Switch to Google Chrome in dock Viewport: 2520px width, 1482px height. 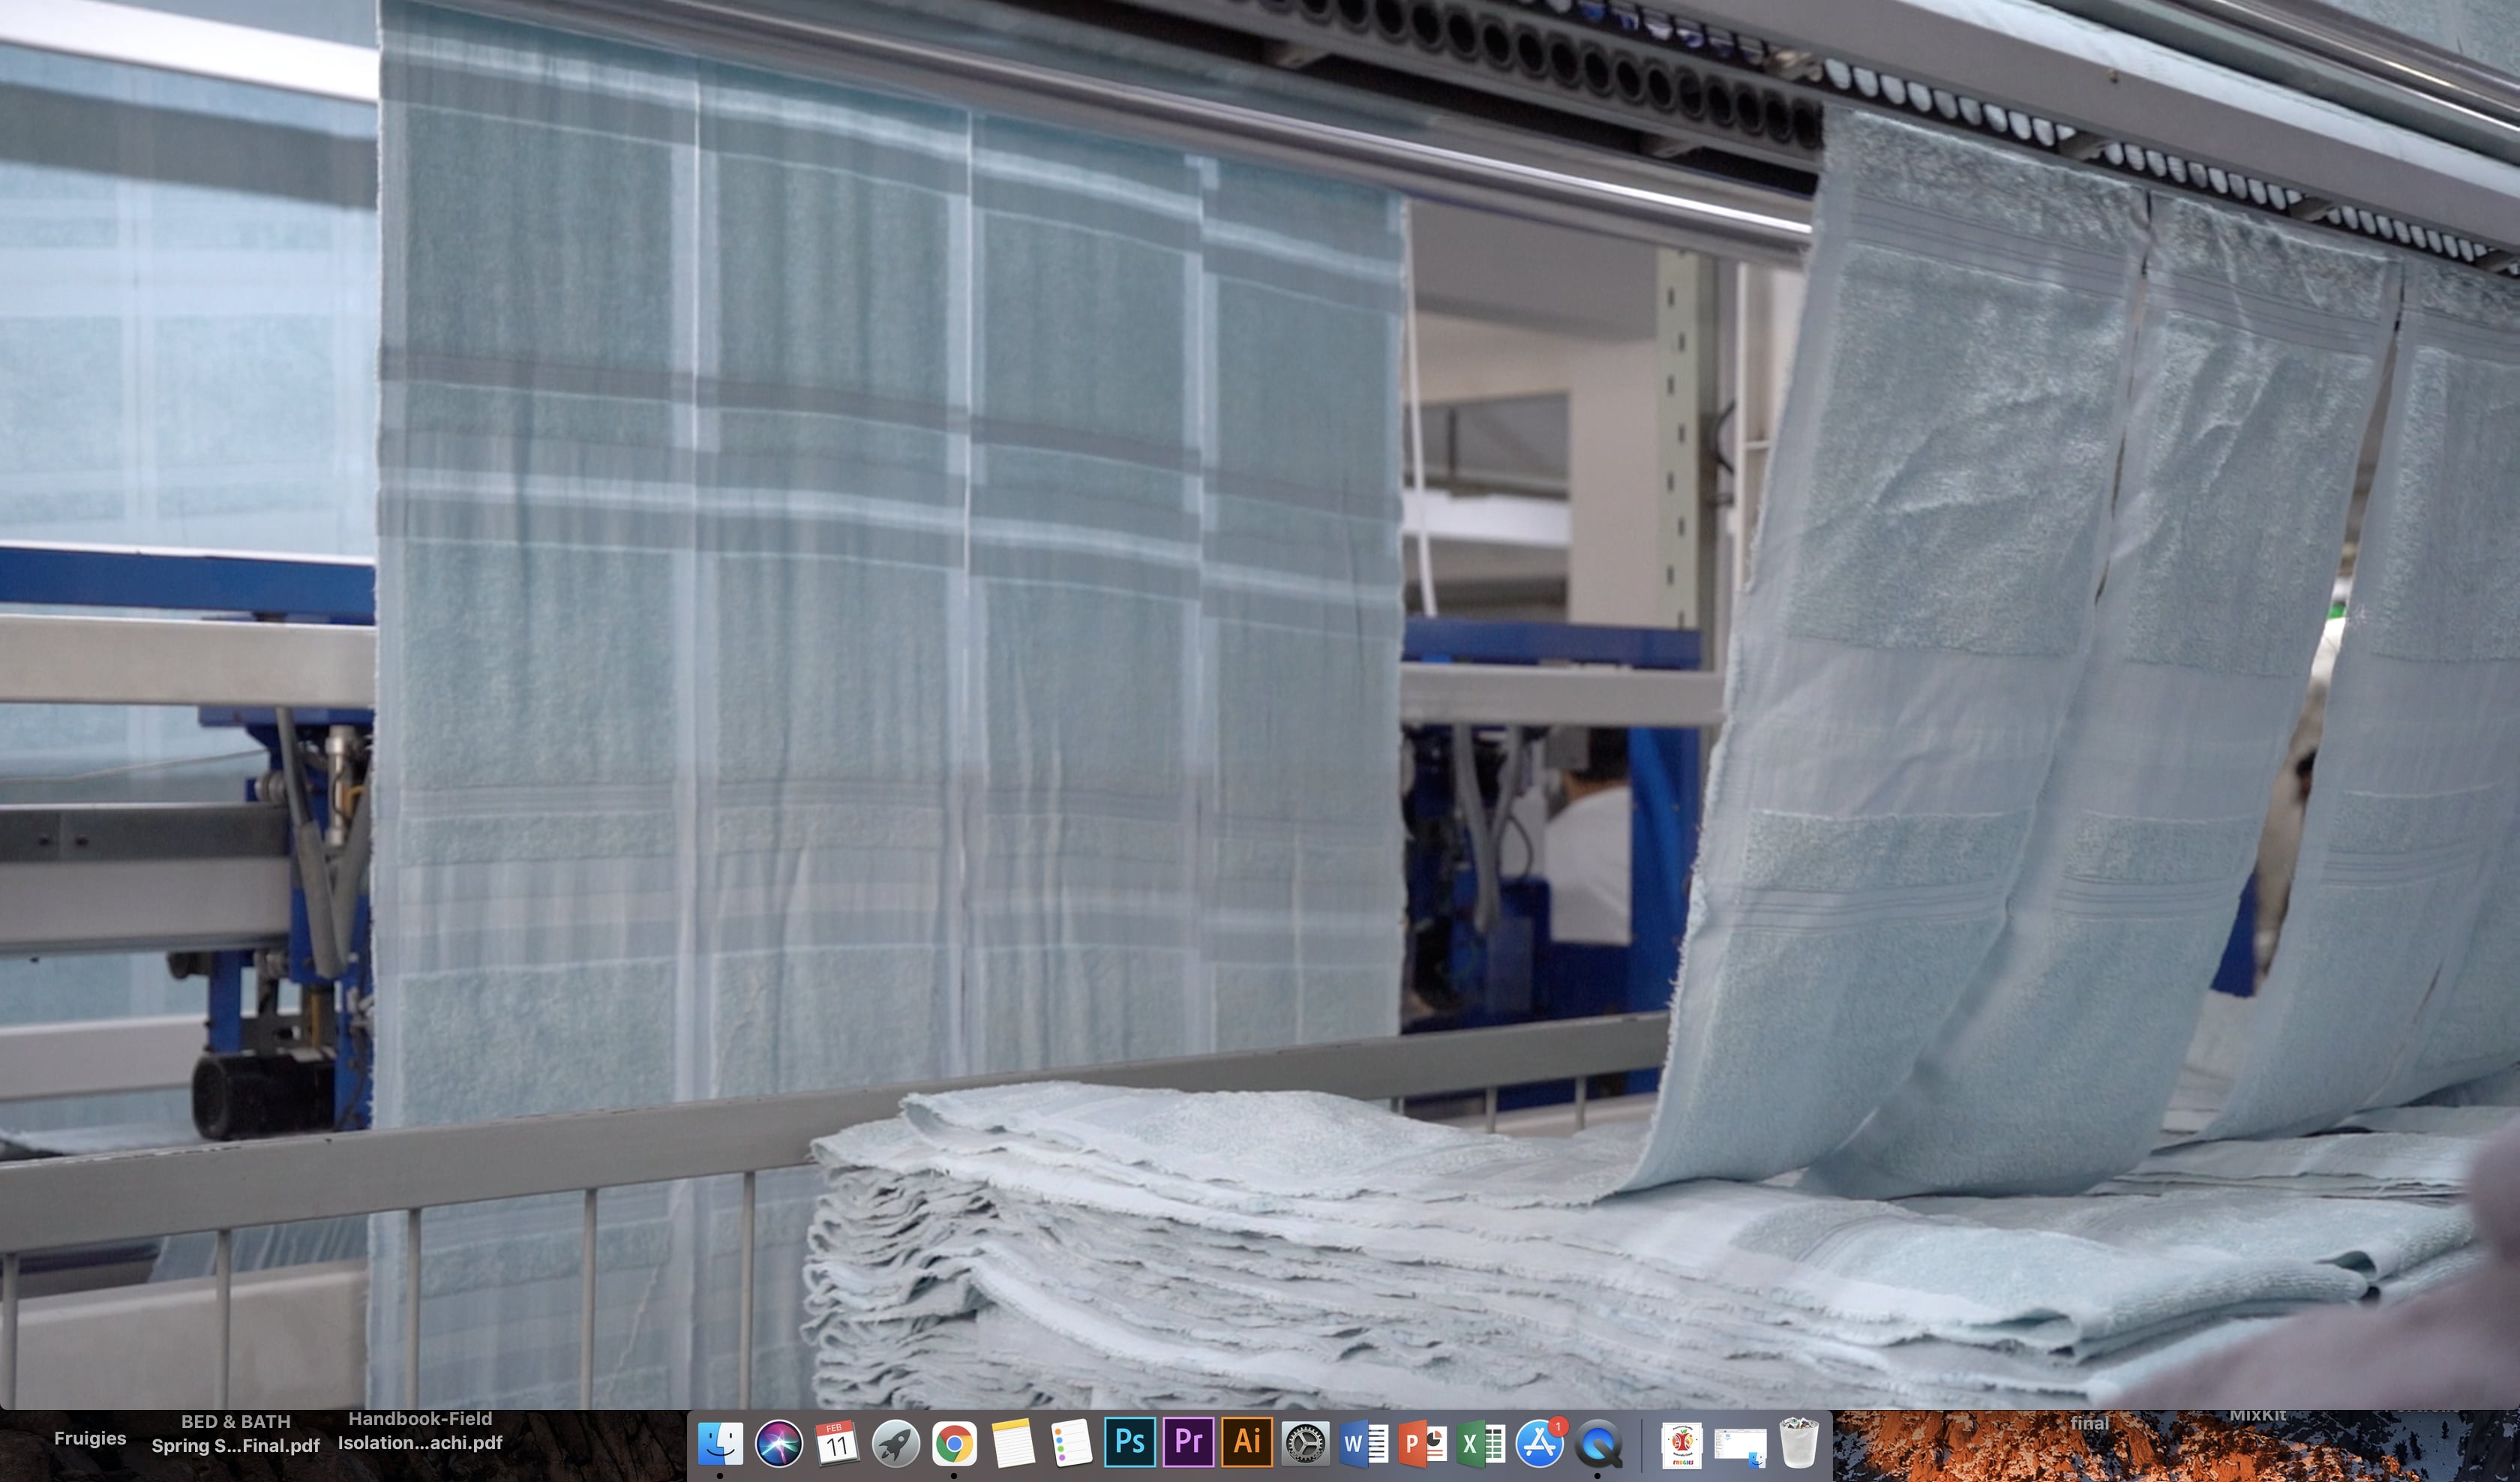tap(954, 1443)
